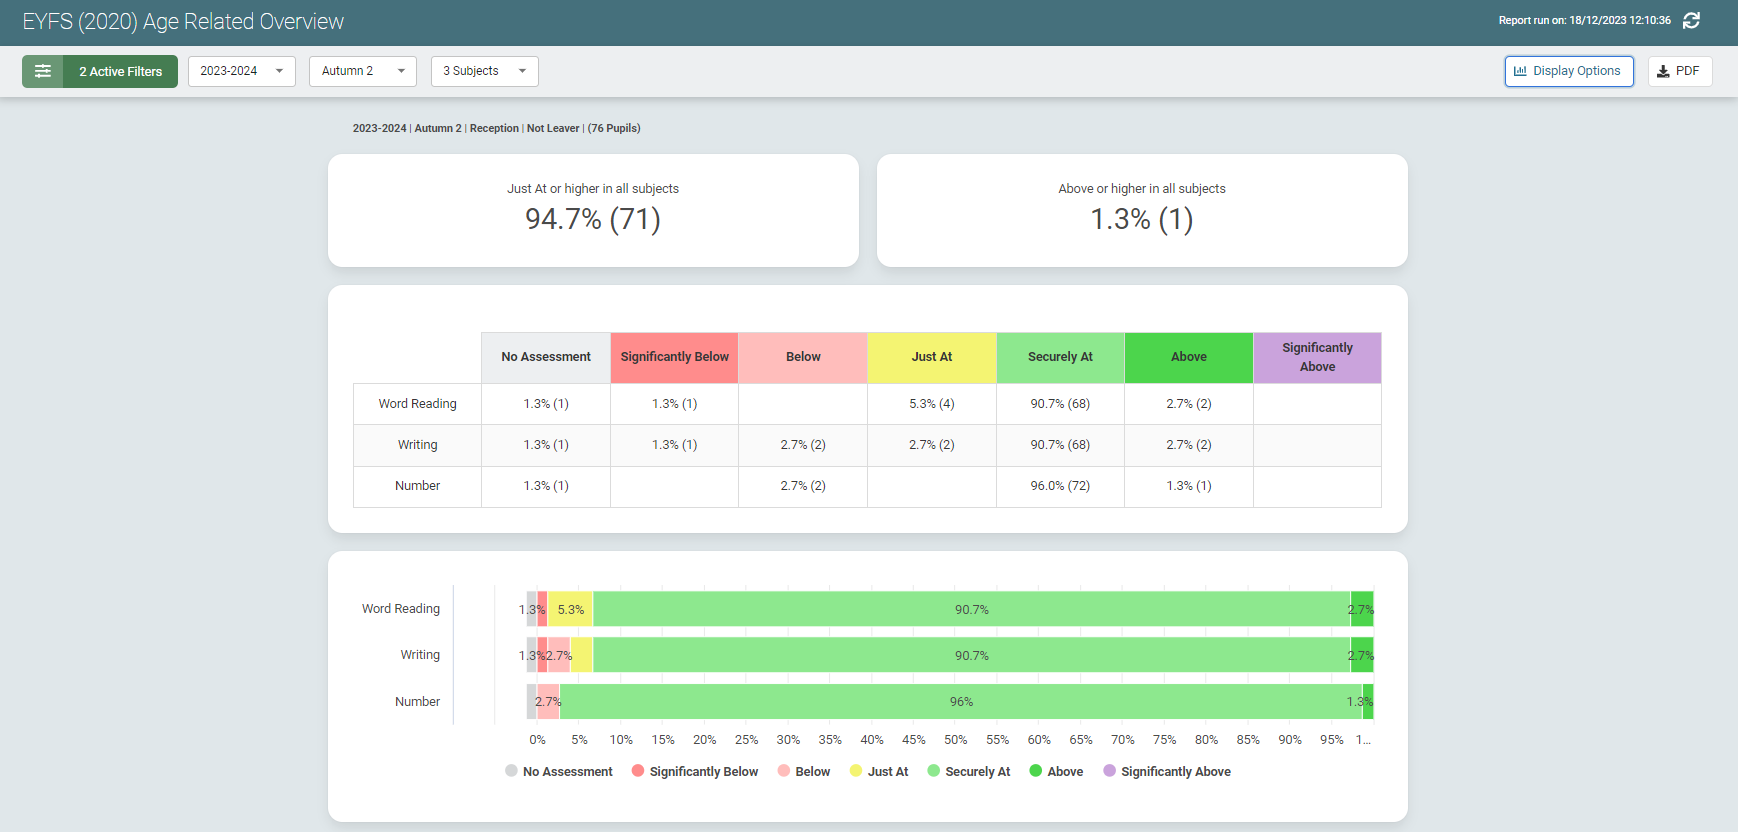Screen dimensions: 1738x832
Task: Open Display Options
Action: coord(1568,71)
